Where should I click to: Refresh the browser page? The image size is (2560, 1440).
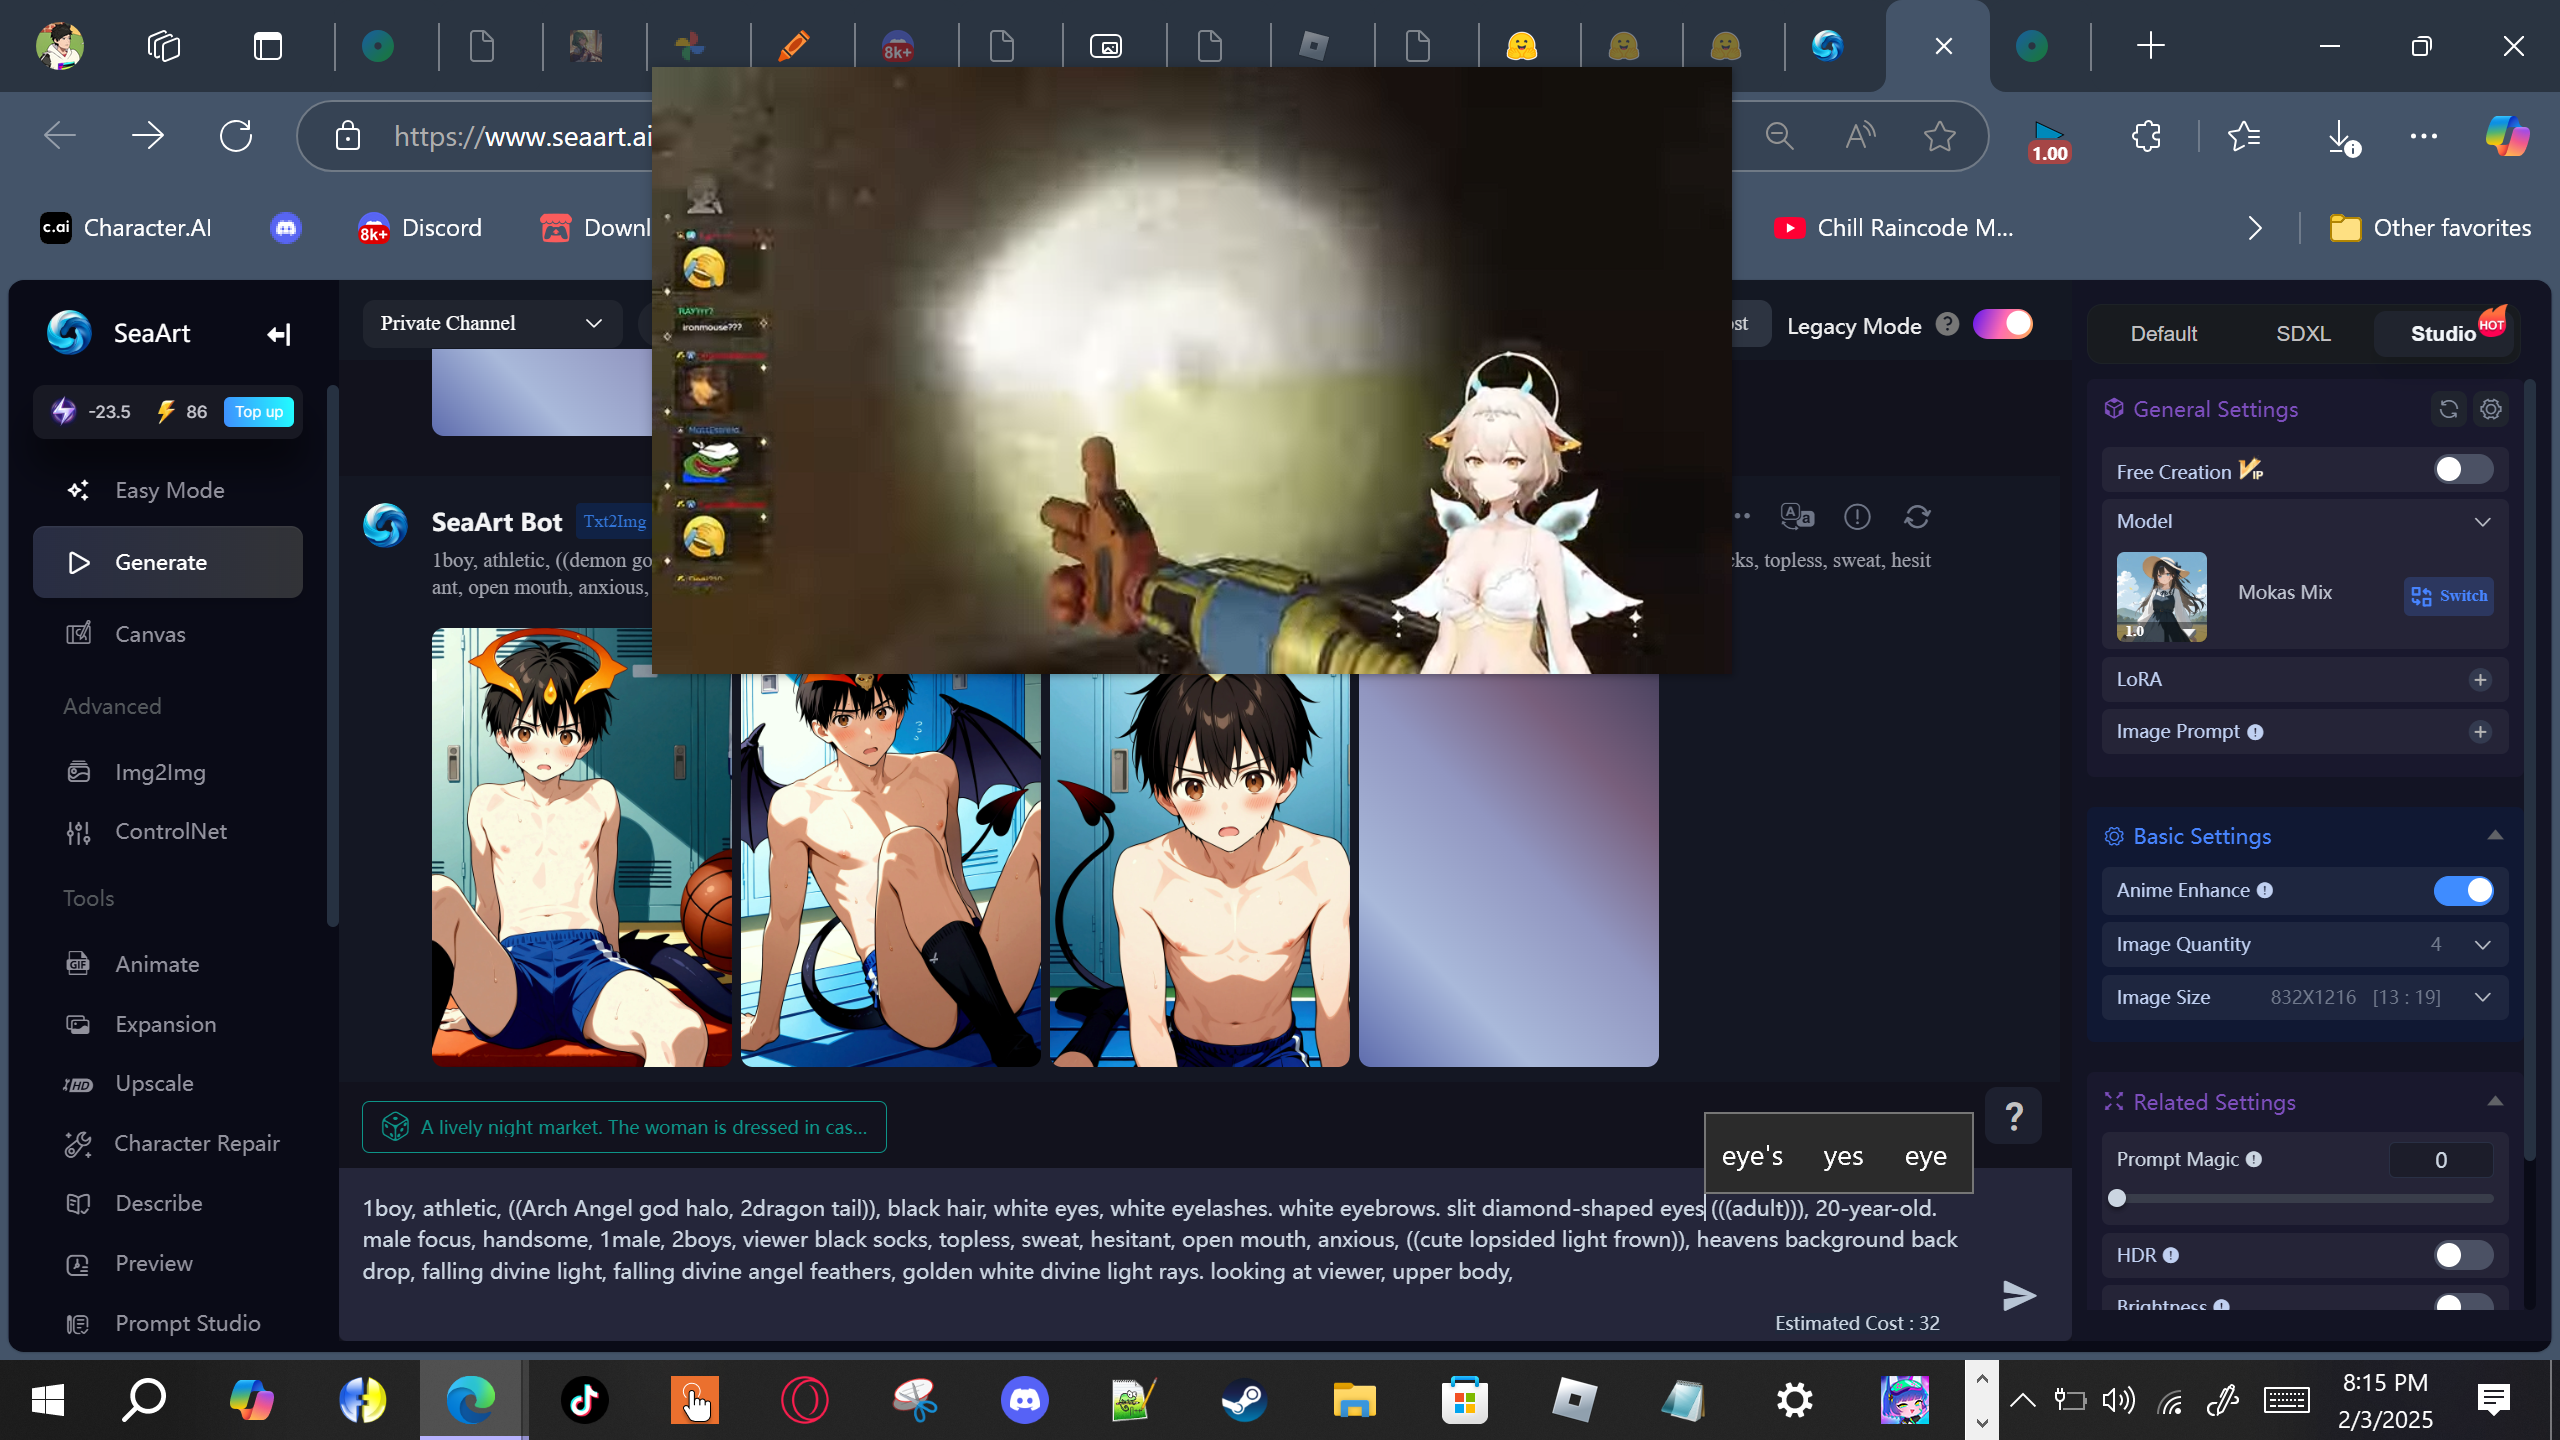(236, 136)
